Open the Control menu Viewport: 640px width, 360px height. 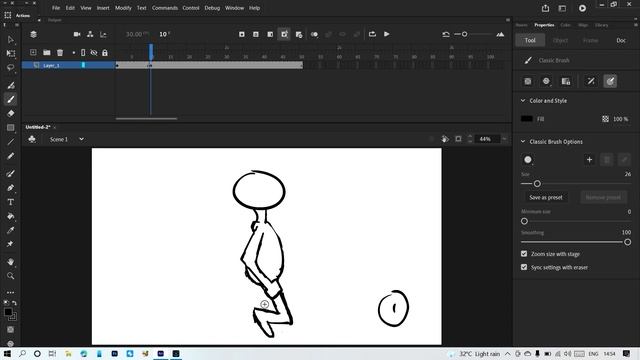191,8
